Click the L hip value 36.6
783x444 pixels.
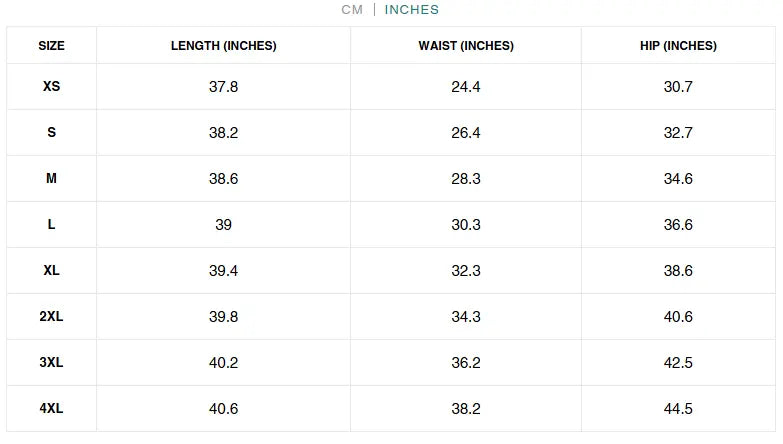678,225
